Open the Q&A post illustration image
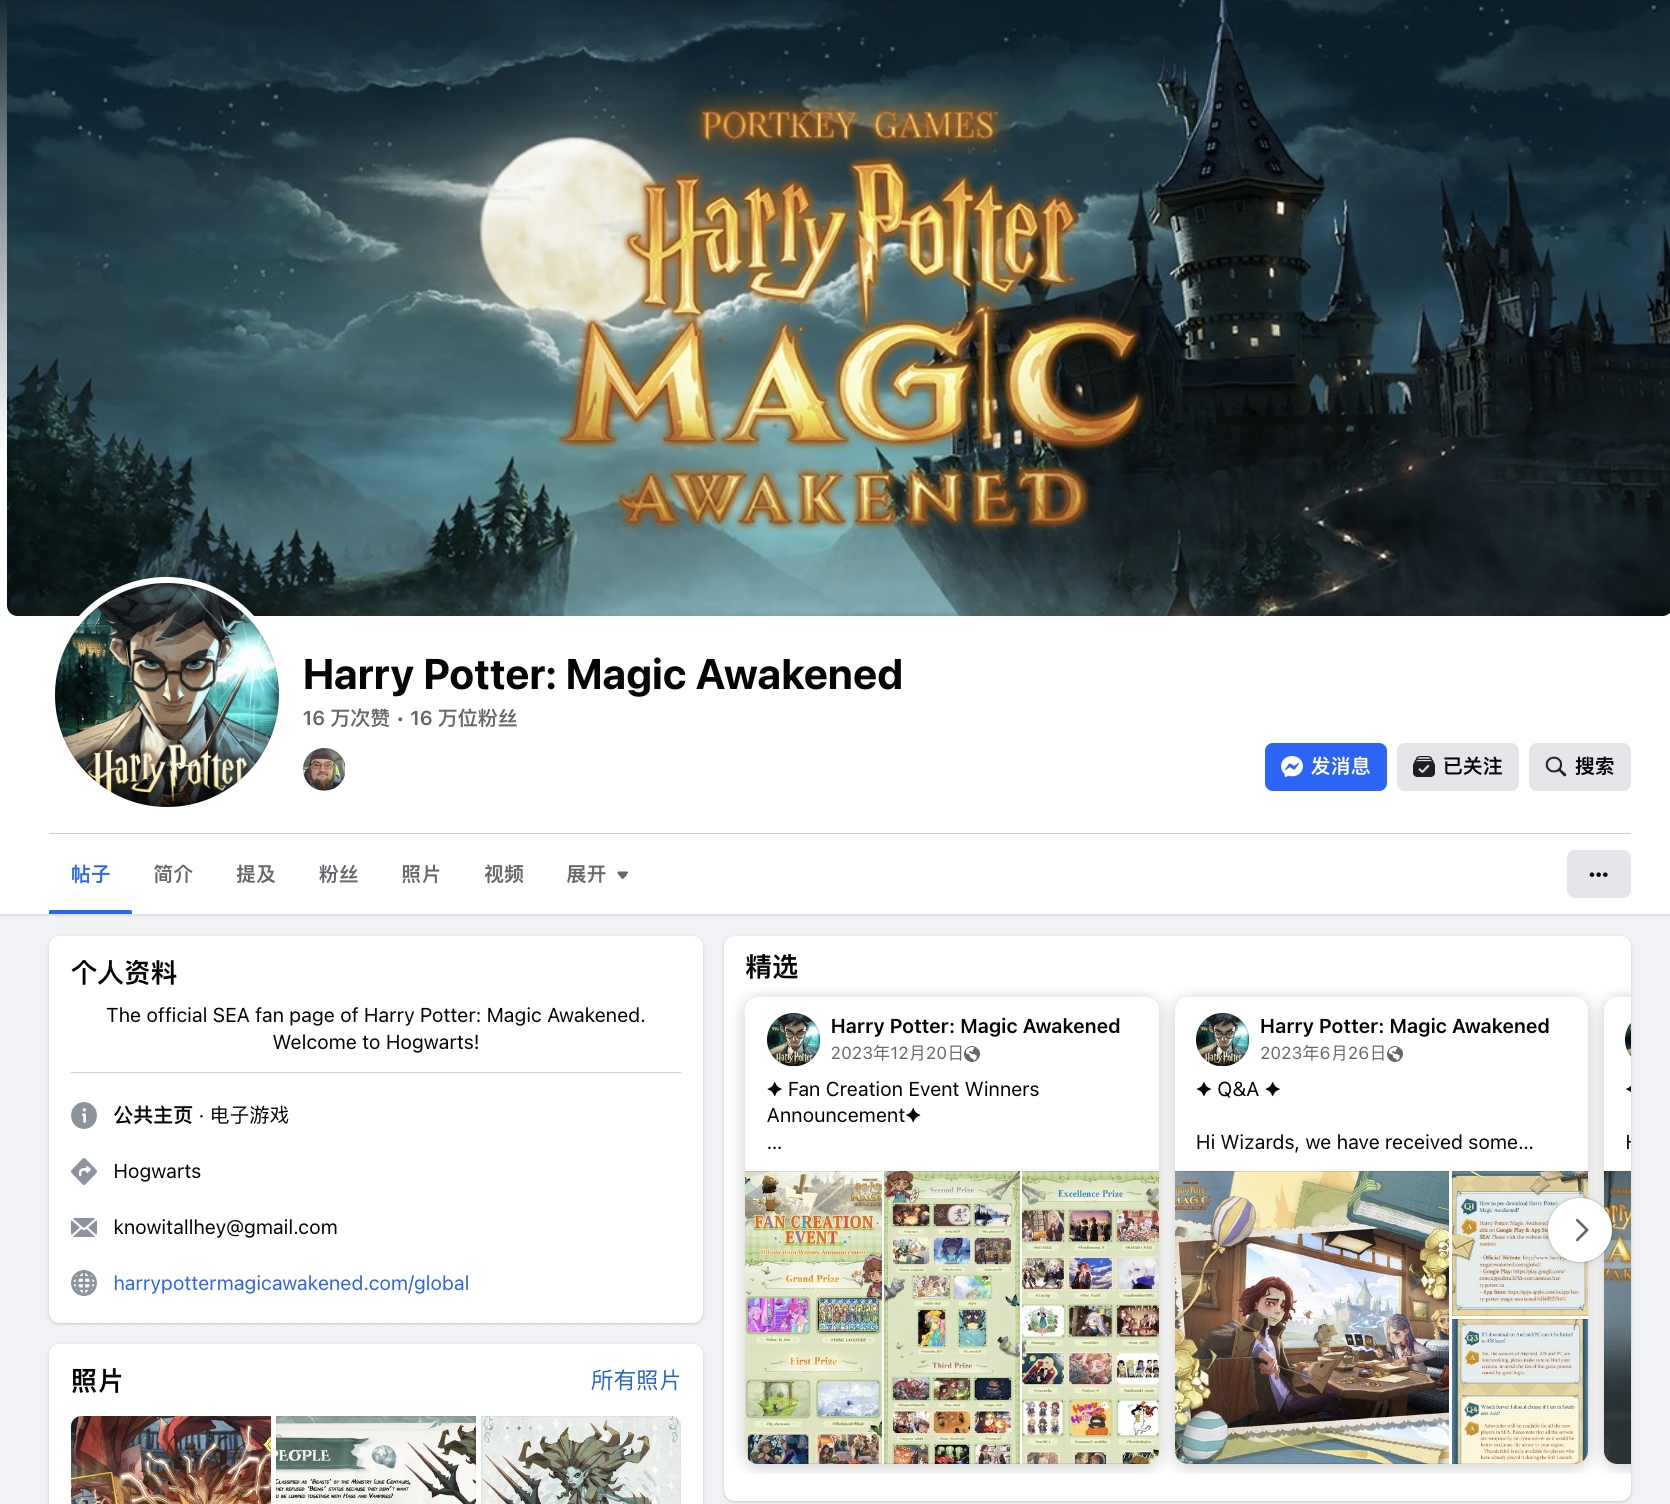This screenshot has height=1504, width=1670. coord(1311,1317)
